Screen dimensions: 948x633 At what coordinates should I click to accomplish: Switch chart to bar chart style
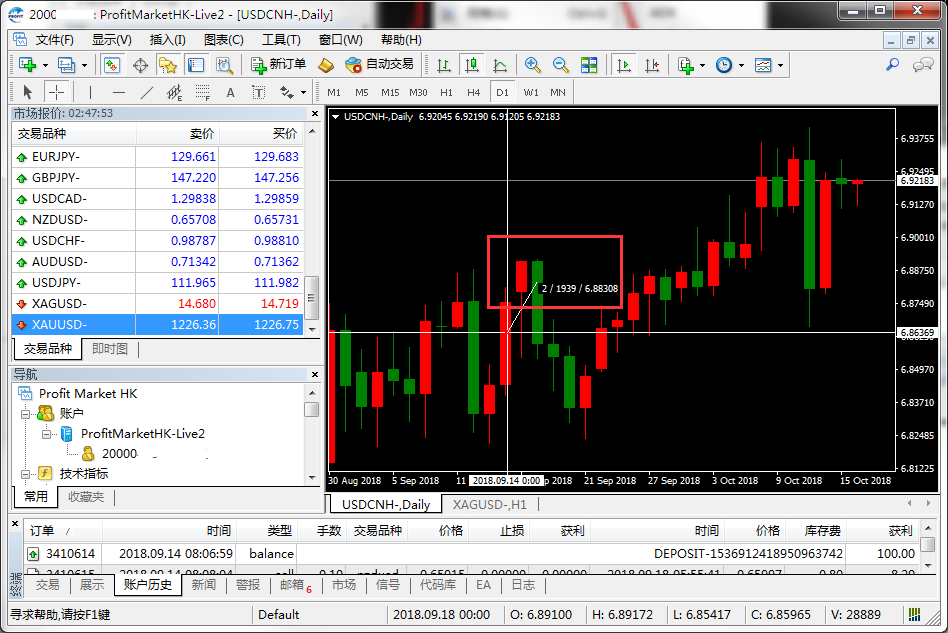[x=444, y=65]
